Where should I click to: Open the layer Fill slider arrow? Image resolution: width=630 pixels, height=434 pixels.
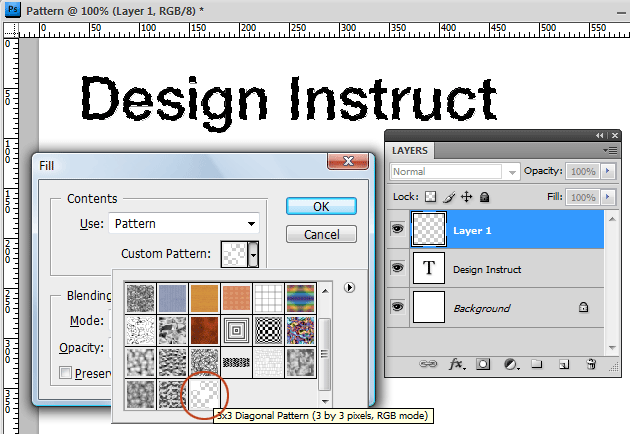coord(608,197)
